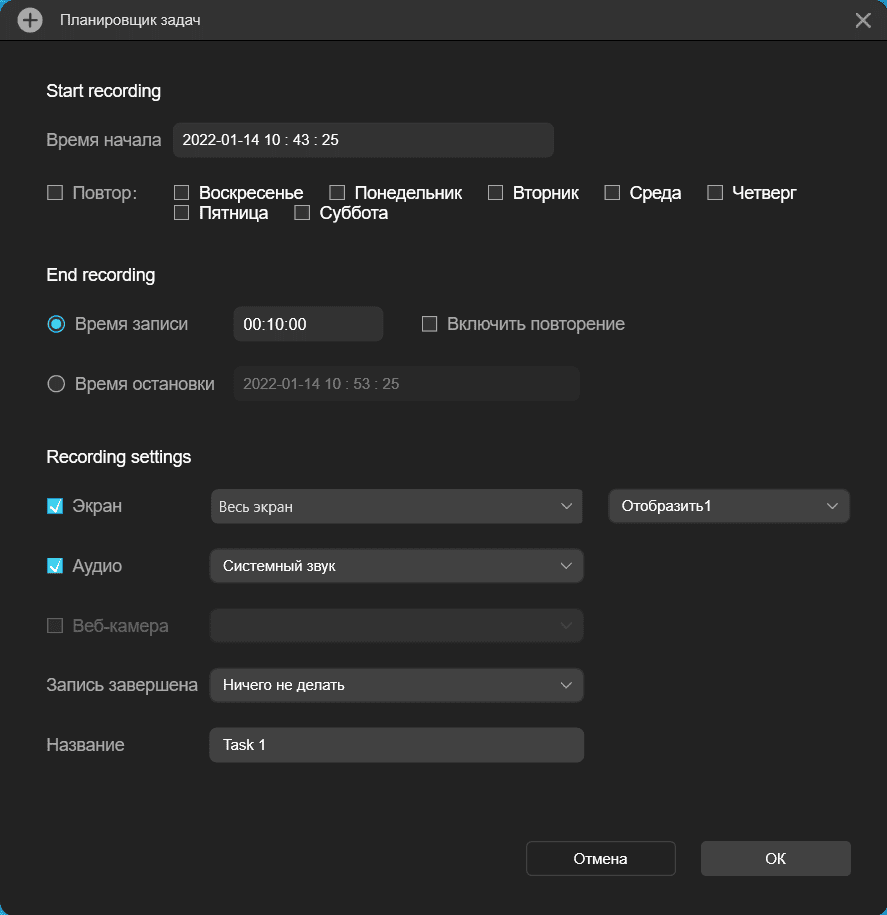Expand the Отобразить1 display dropdown

pyautogui.click(x=729, y=506)
